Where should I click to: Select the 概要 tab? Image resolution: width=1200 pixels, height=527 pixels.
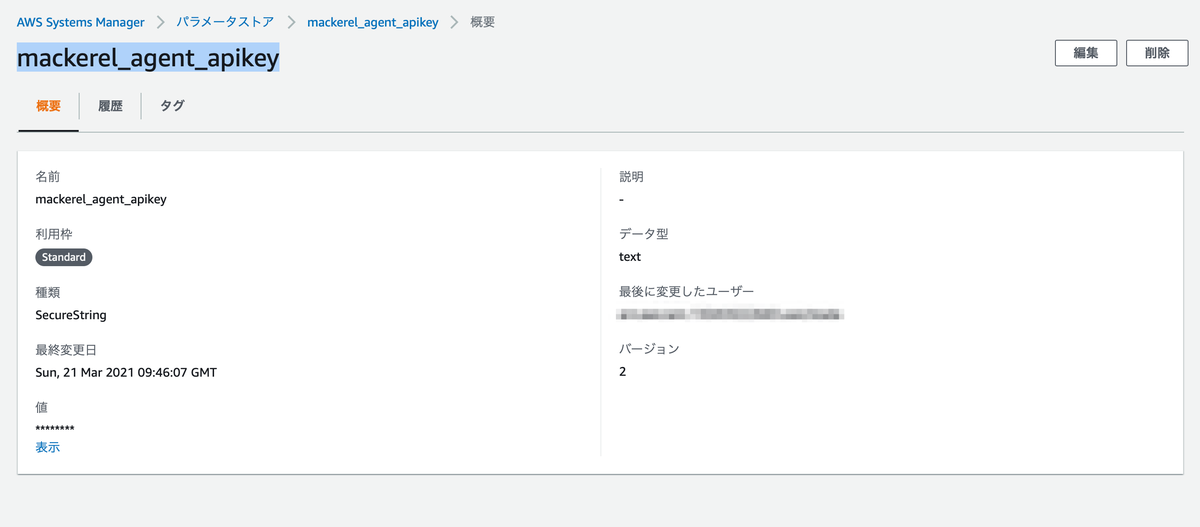click(48, 106)
